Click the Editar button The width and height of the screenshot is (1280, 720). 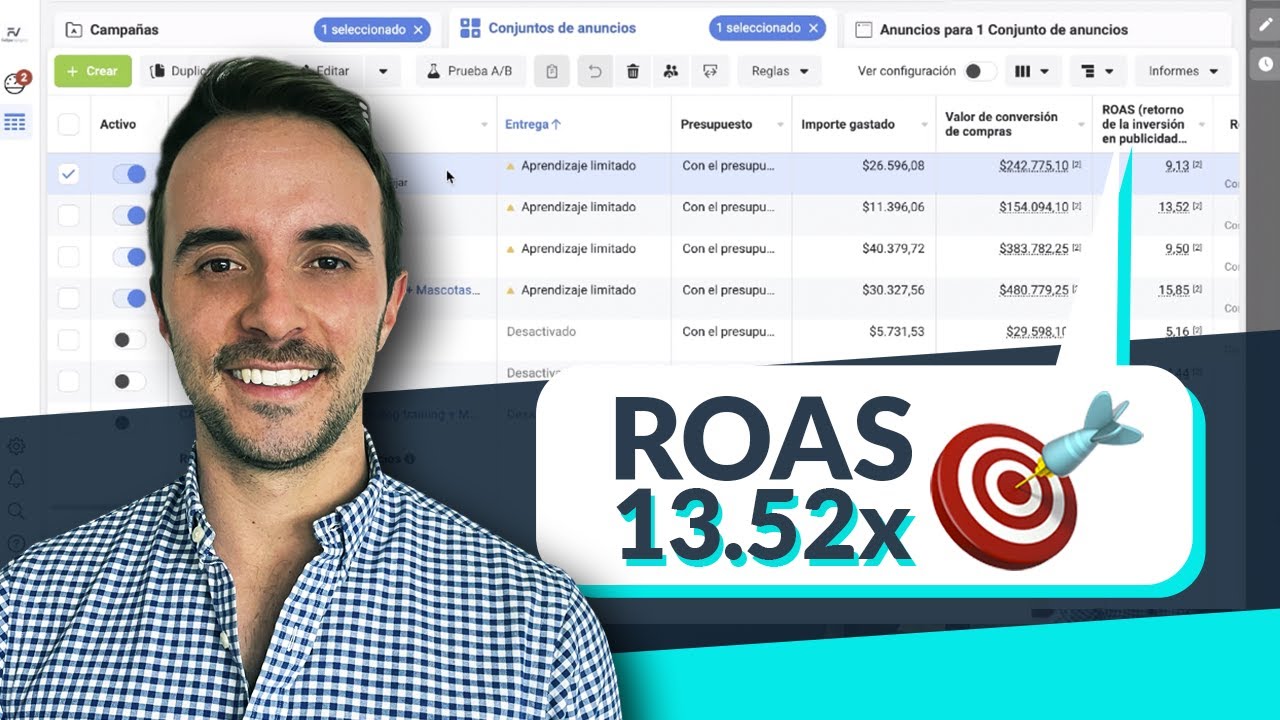click(x=332, y=71)
